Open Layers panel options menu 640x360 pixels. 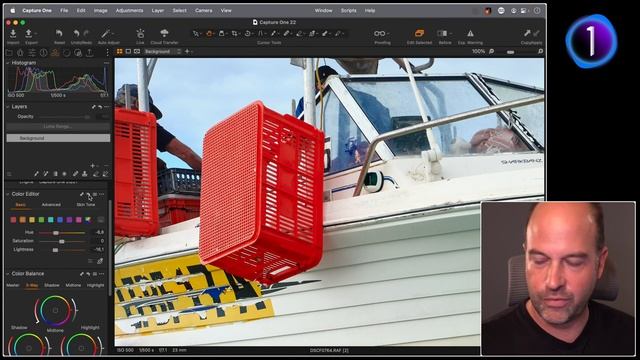click(107, 107)
